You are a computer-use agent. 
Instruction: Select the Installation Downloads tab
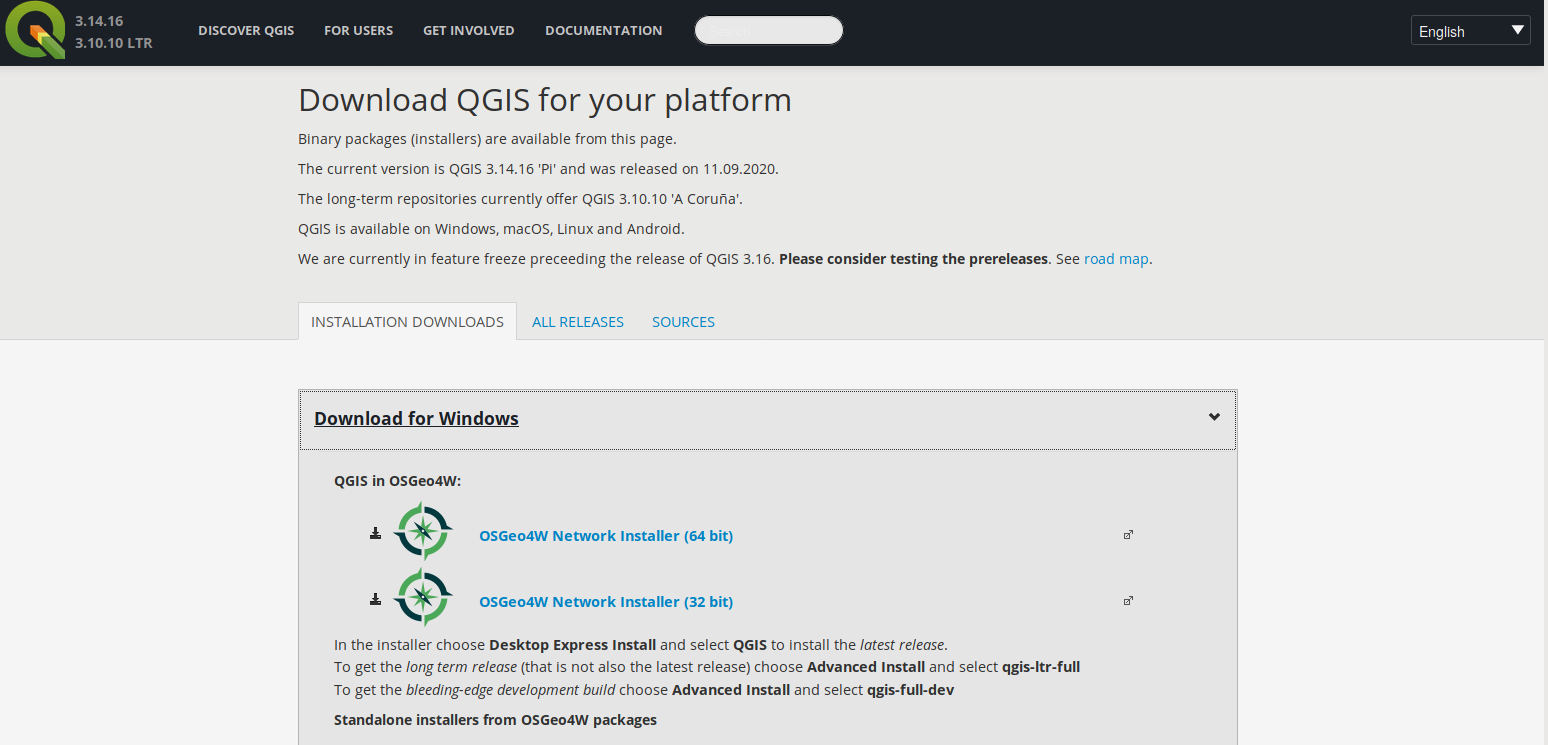click(x=407, y=322)
